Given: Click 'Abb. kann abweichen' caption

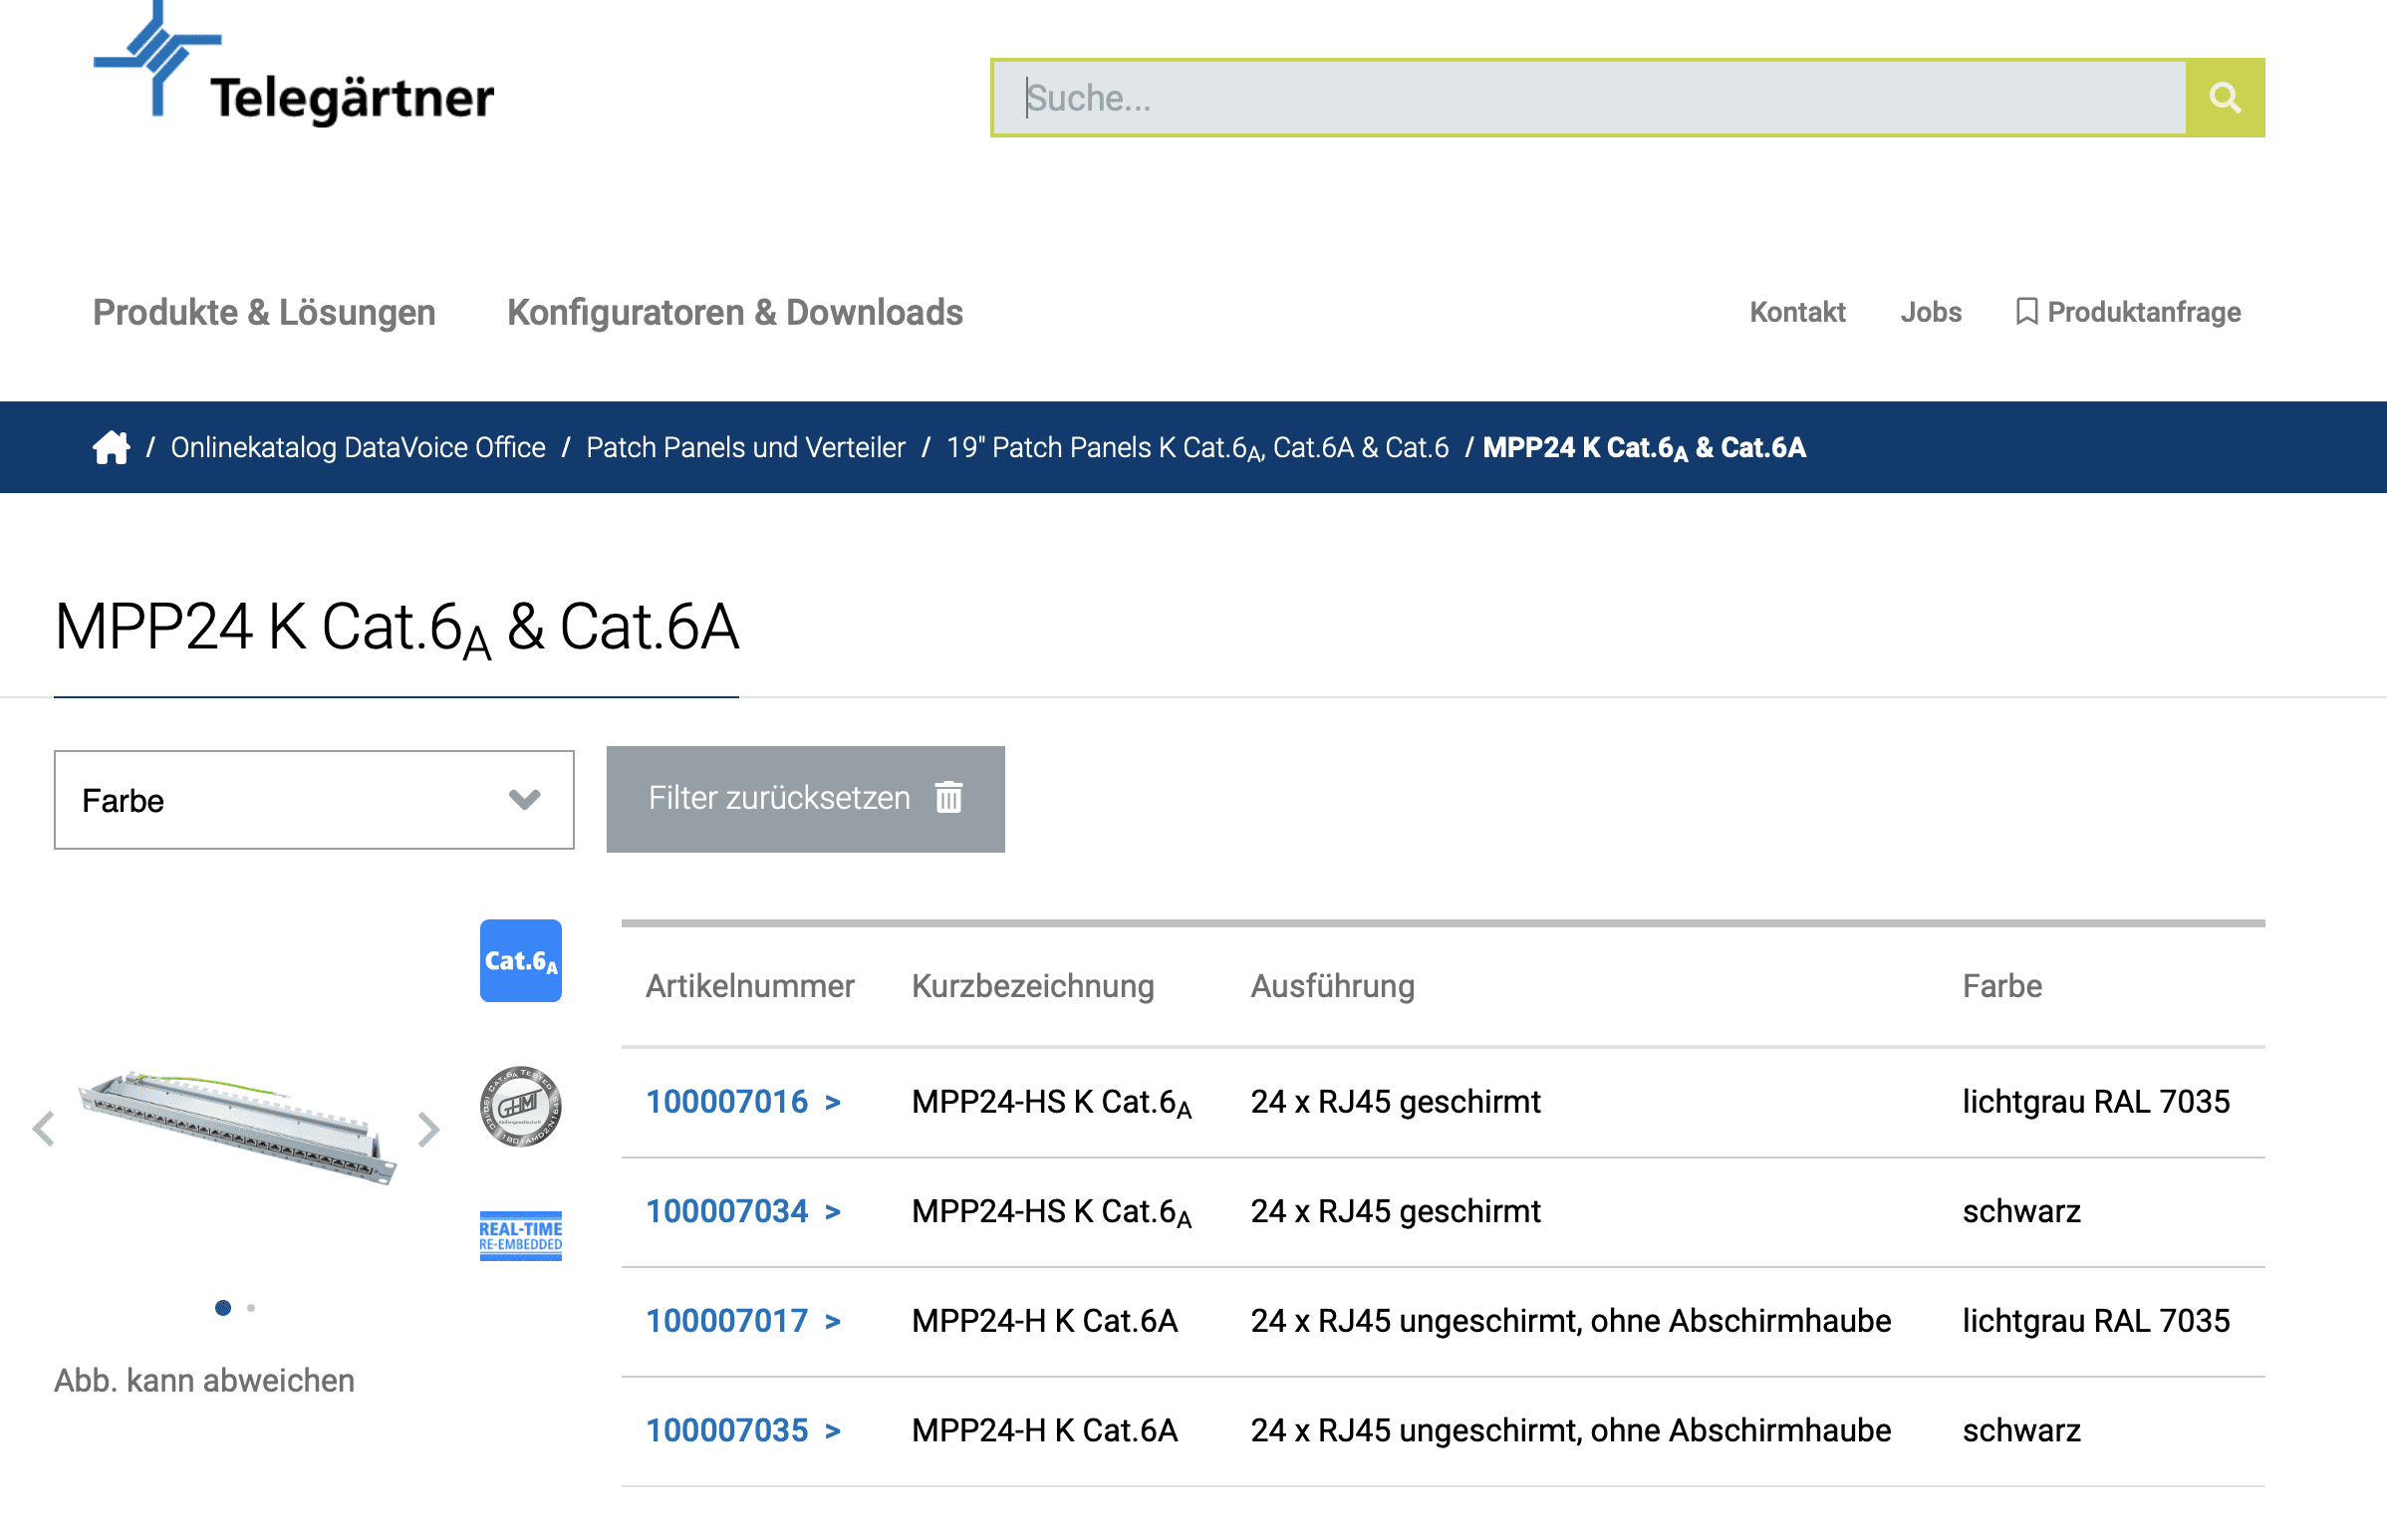Looking at the screenshot, I should pos(204,1380).
